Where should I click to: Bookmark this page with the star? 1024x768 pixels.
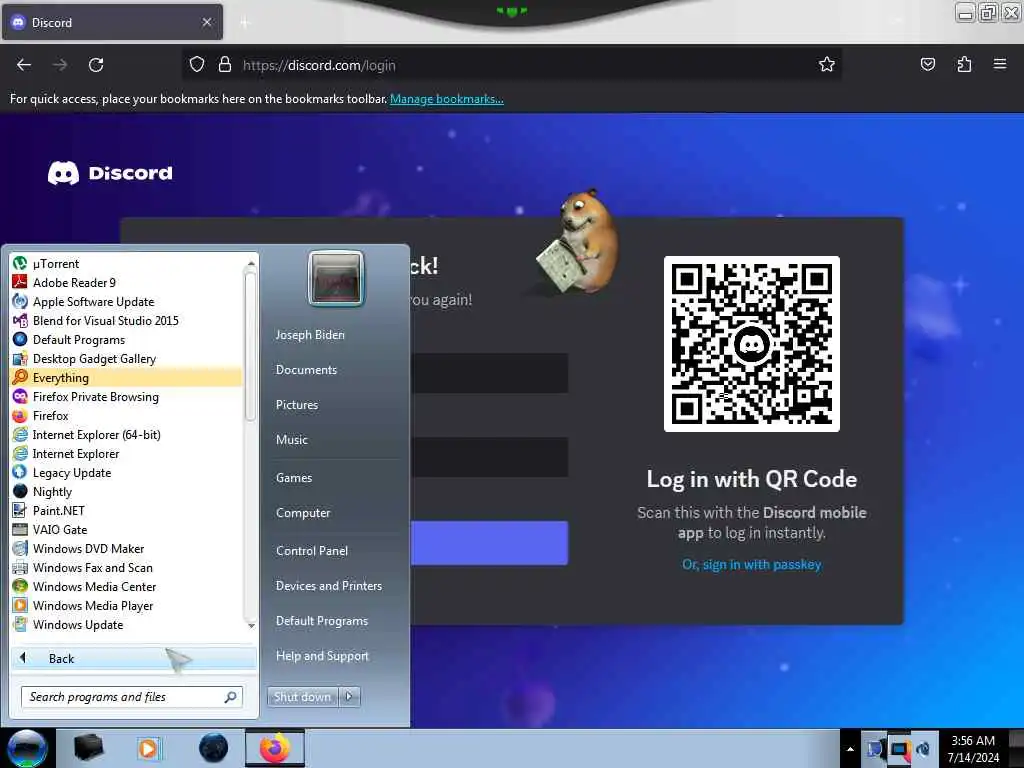pos(827,64)
